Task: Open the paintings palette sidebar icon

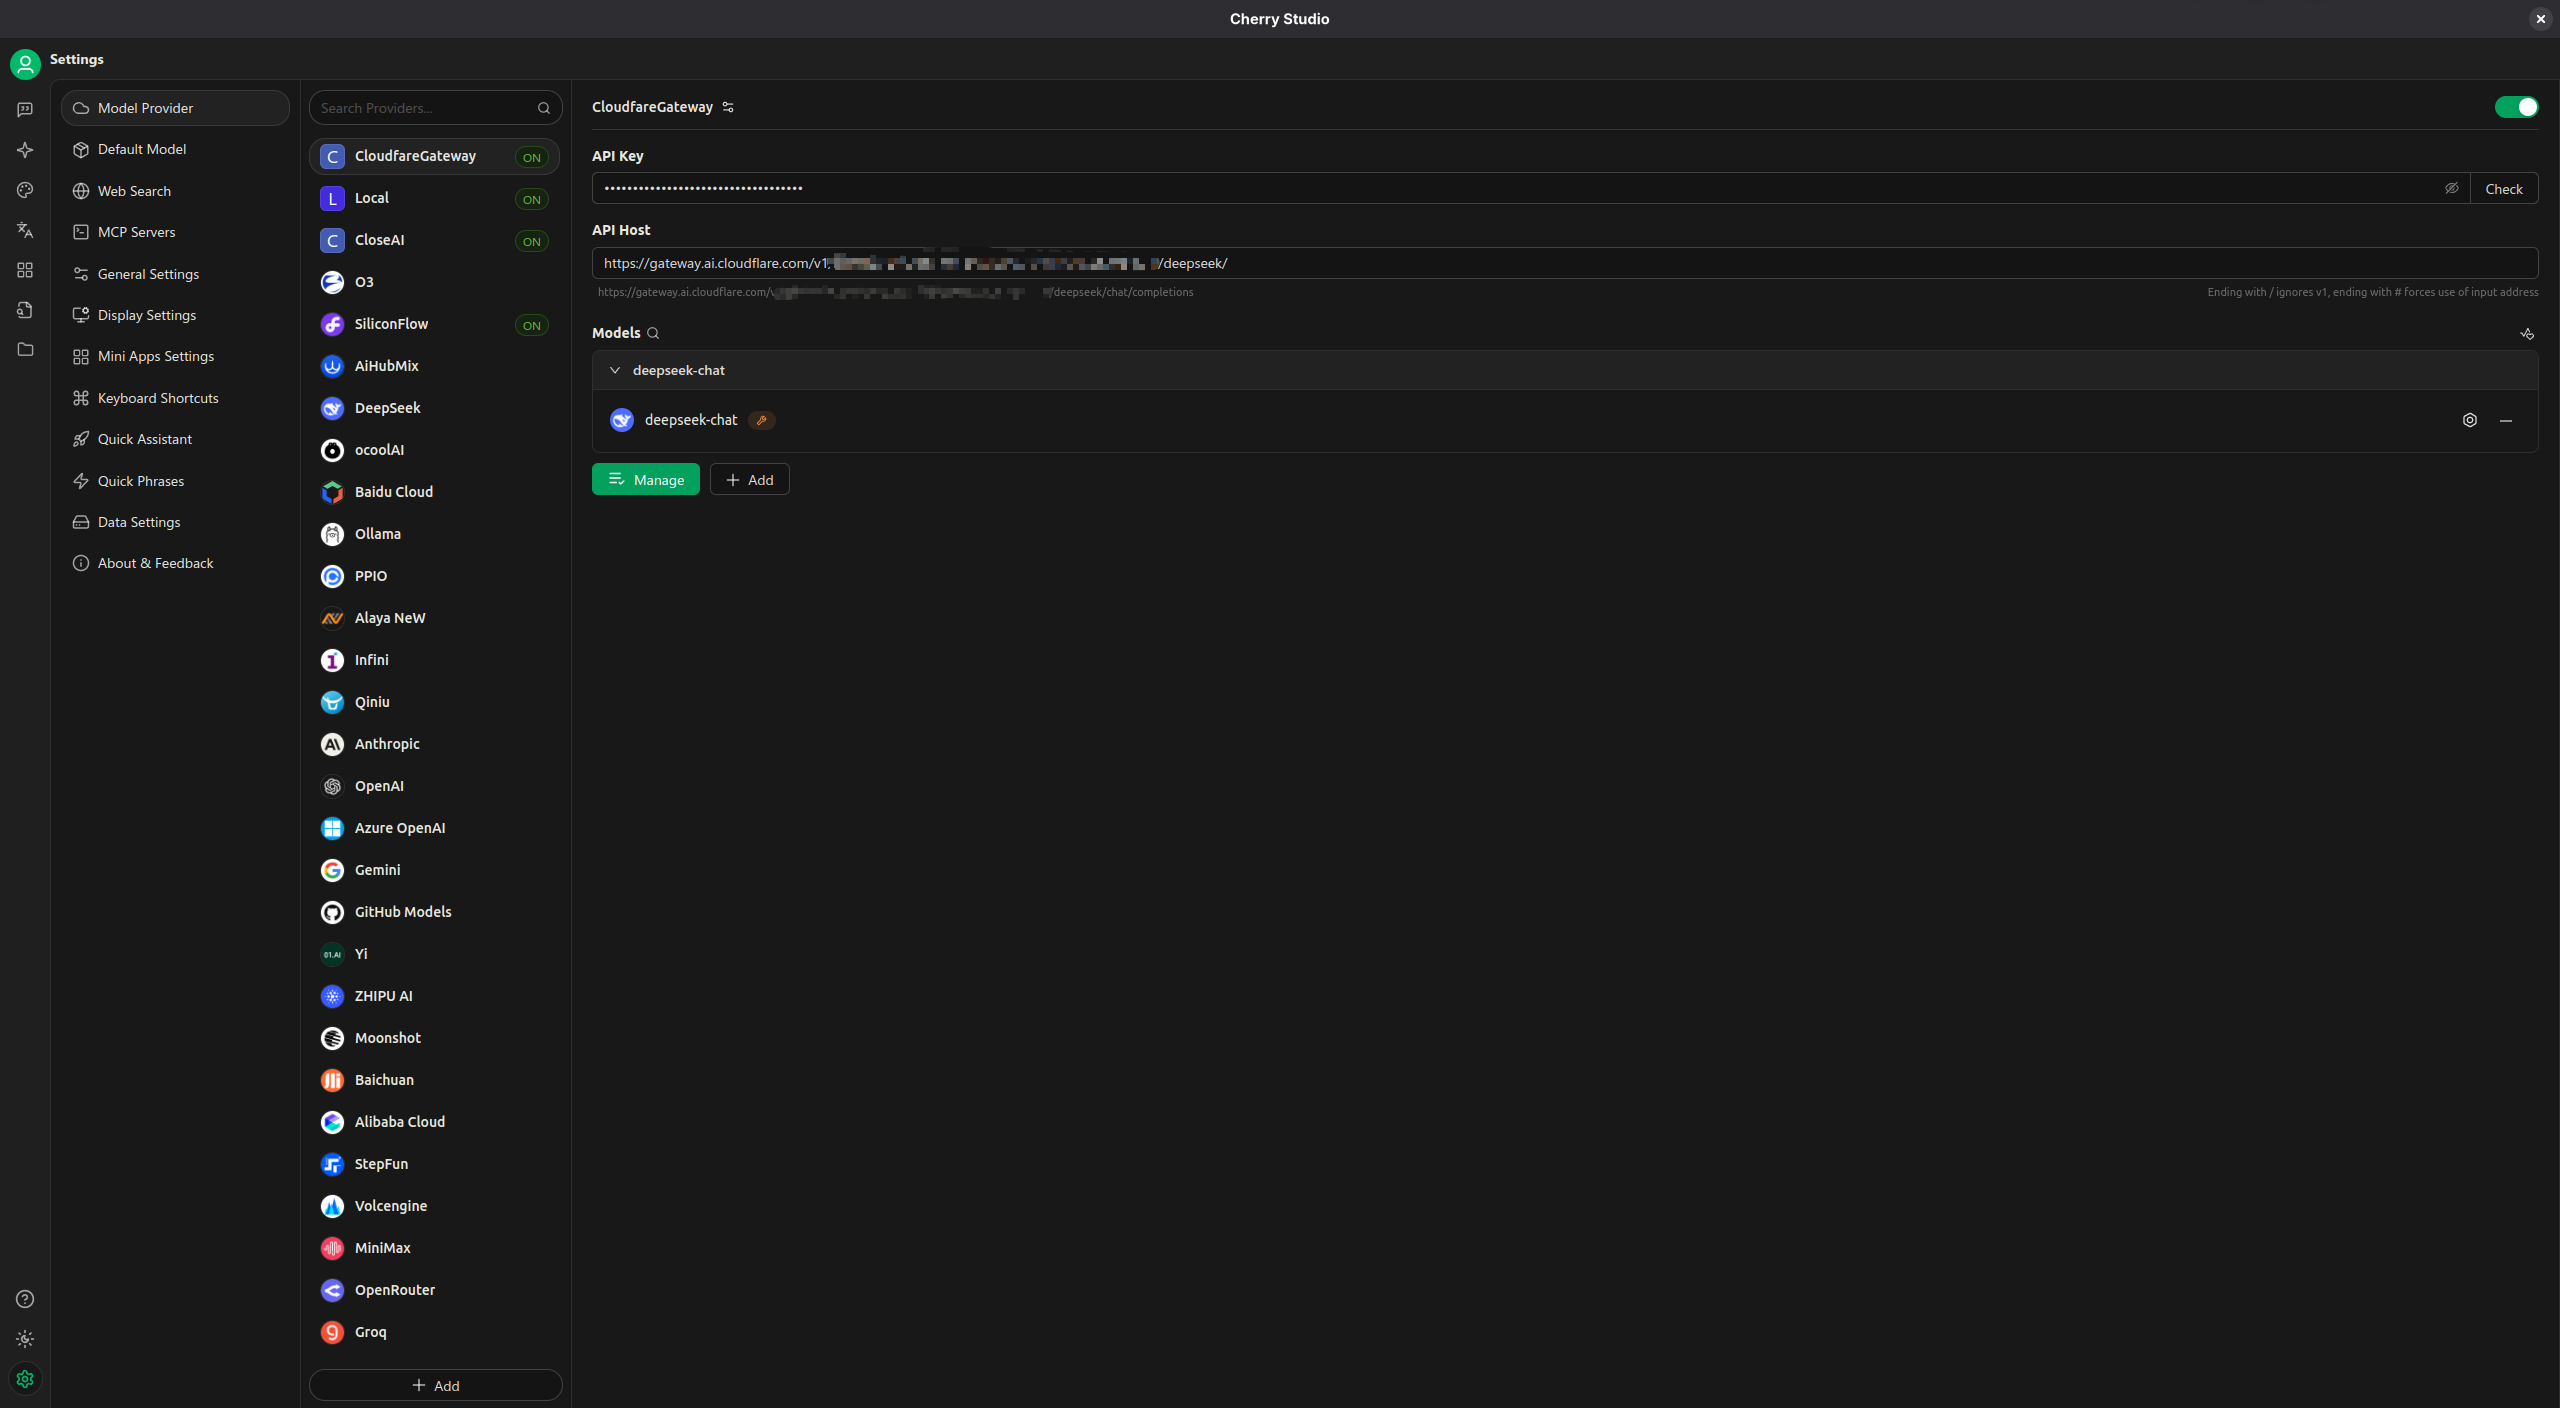Action: (25, 190)
